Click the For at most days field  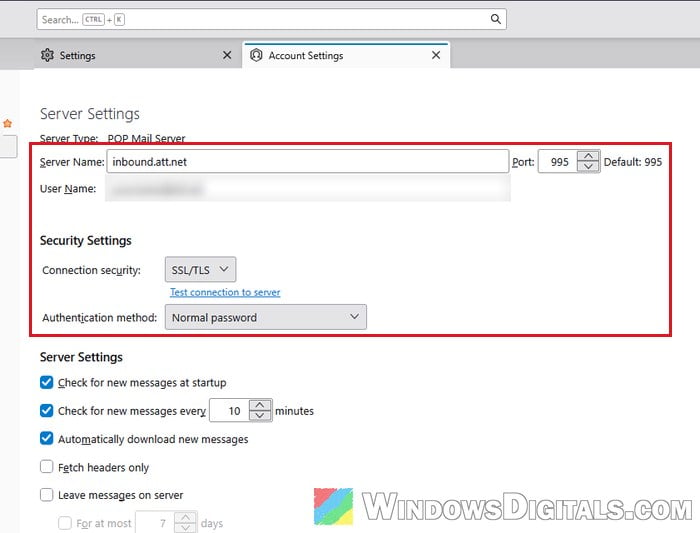click(x=155, y=522)
